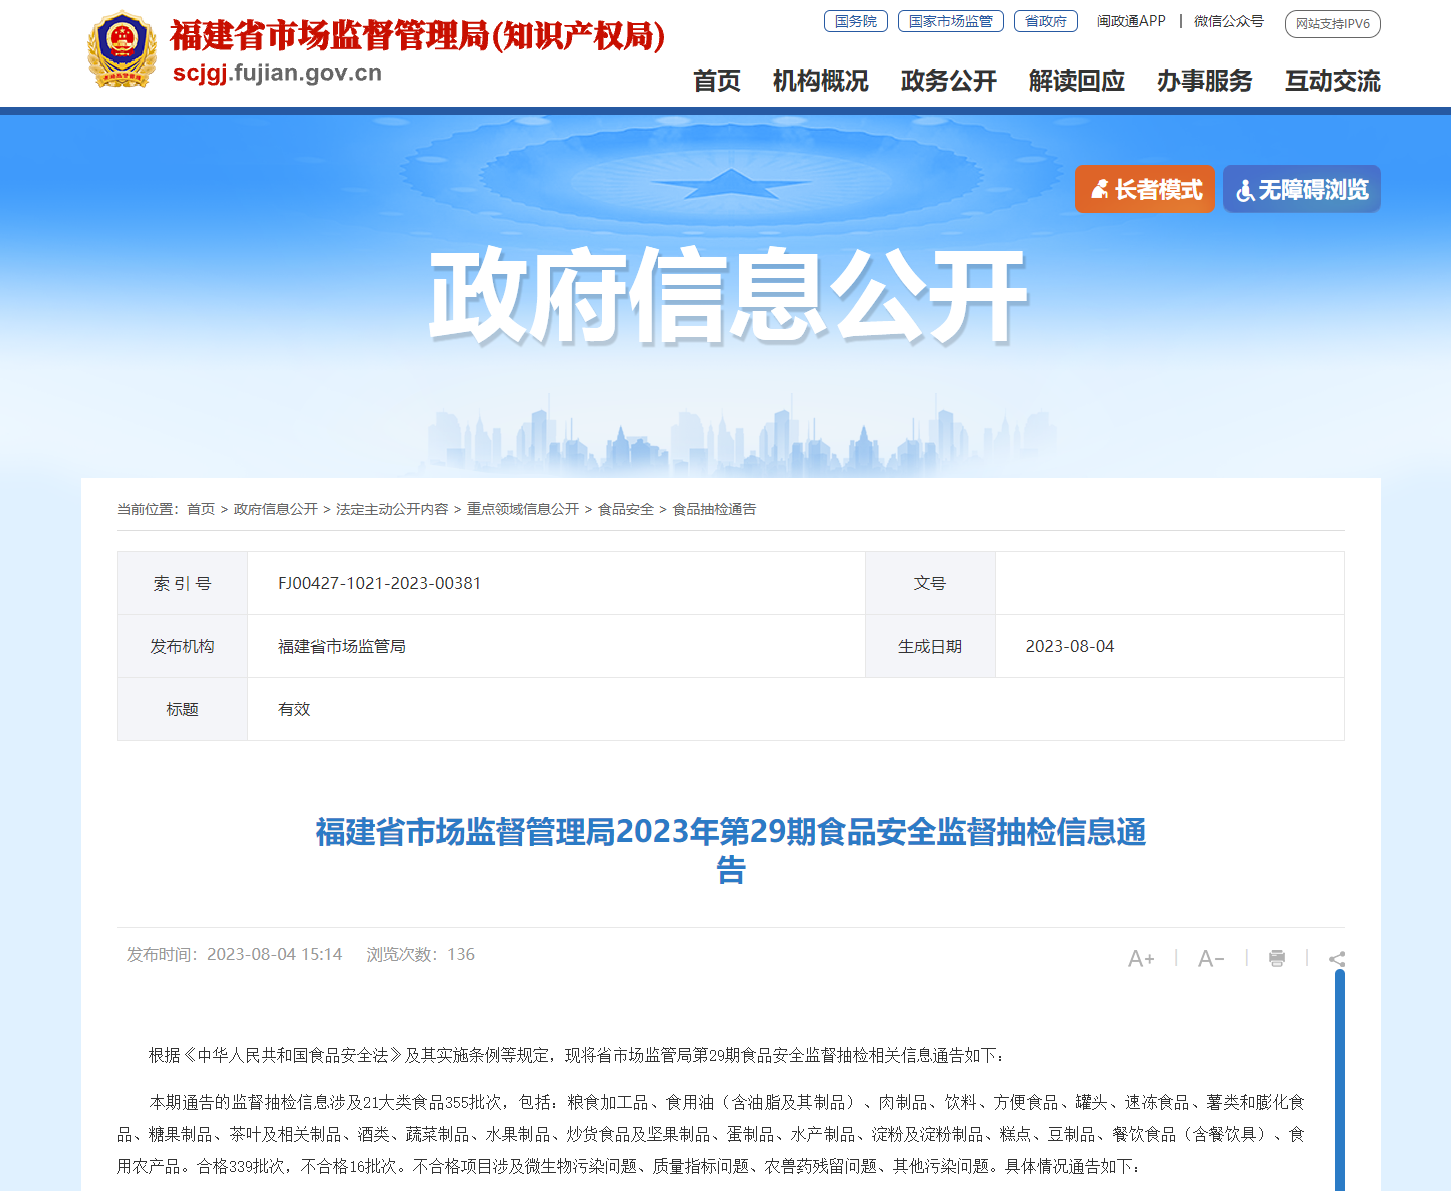
Task: Enable 长者模式 elder-friendly viewing mode
Action: tap(1145, 189)
